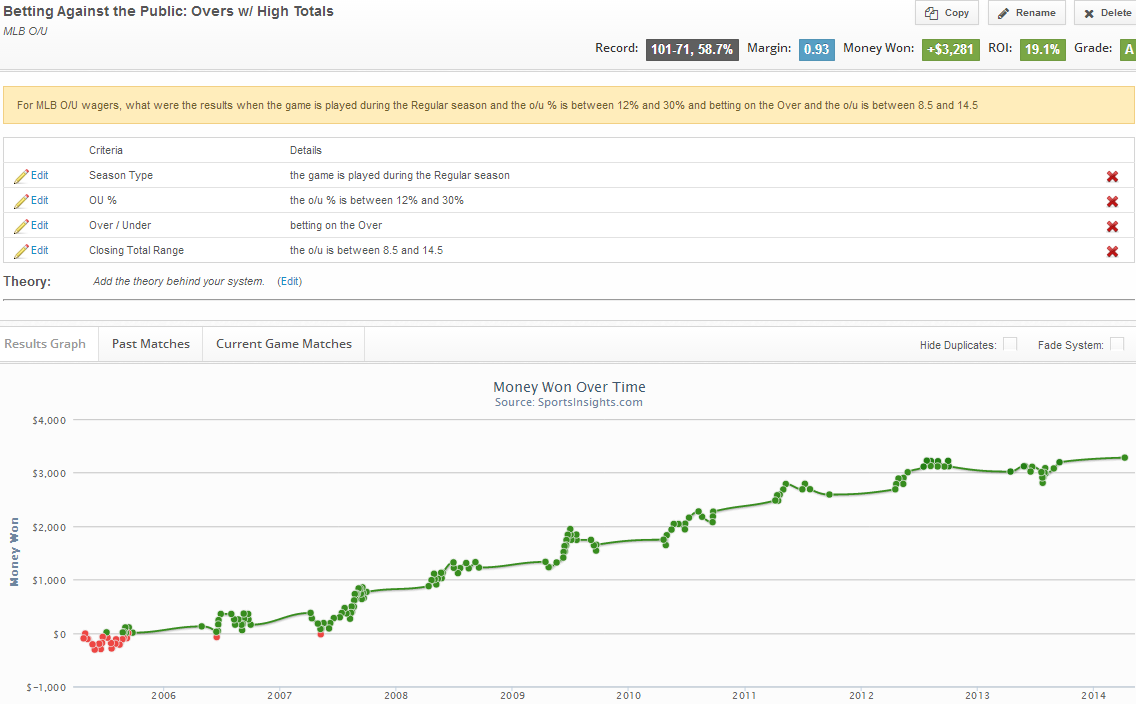Click the final 2014 data point on graph
This screenshot has width=1136, height=704.
[x=1124, y=457]
